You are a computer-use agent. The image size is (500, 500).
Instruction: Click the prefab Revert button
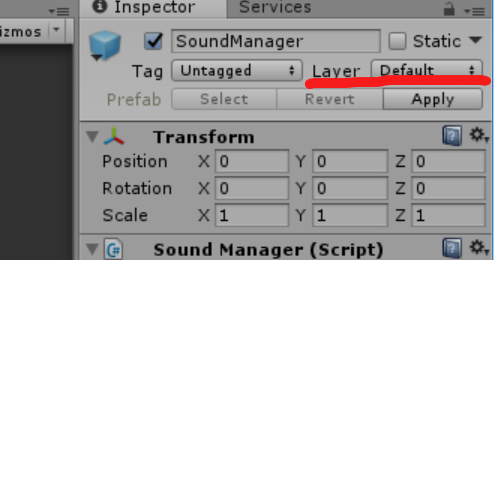point(330,99)
